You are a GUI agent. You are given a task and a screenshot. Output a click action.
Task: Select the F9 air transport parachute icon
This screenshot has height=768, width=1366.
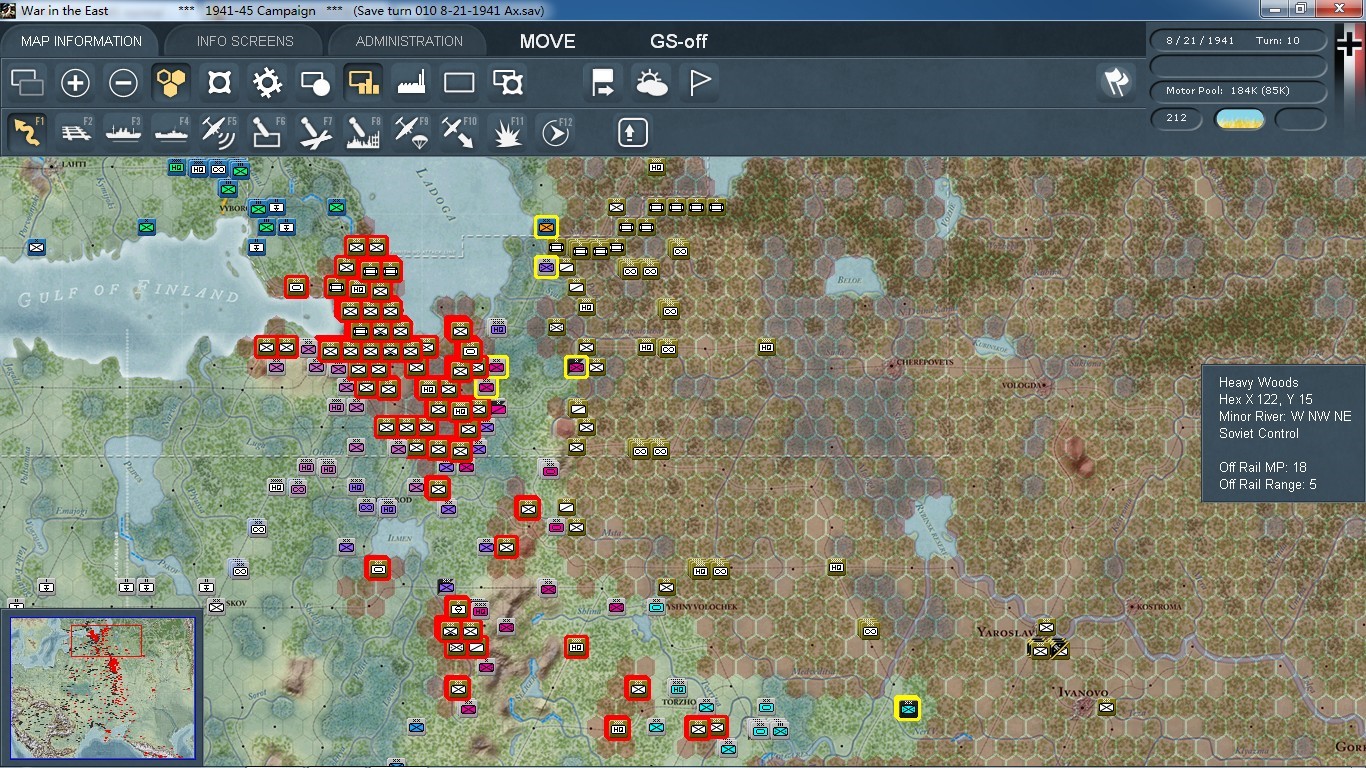point(411,132)
